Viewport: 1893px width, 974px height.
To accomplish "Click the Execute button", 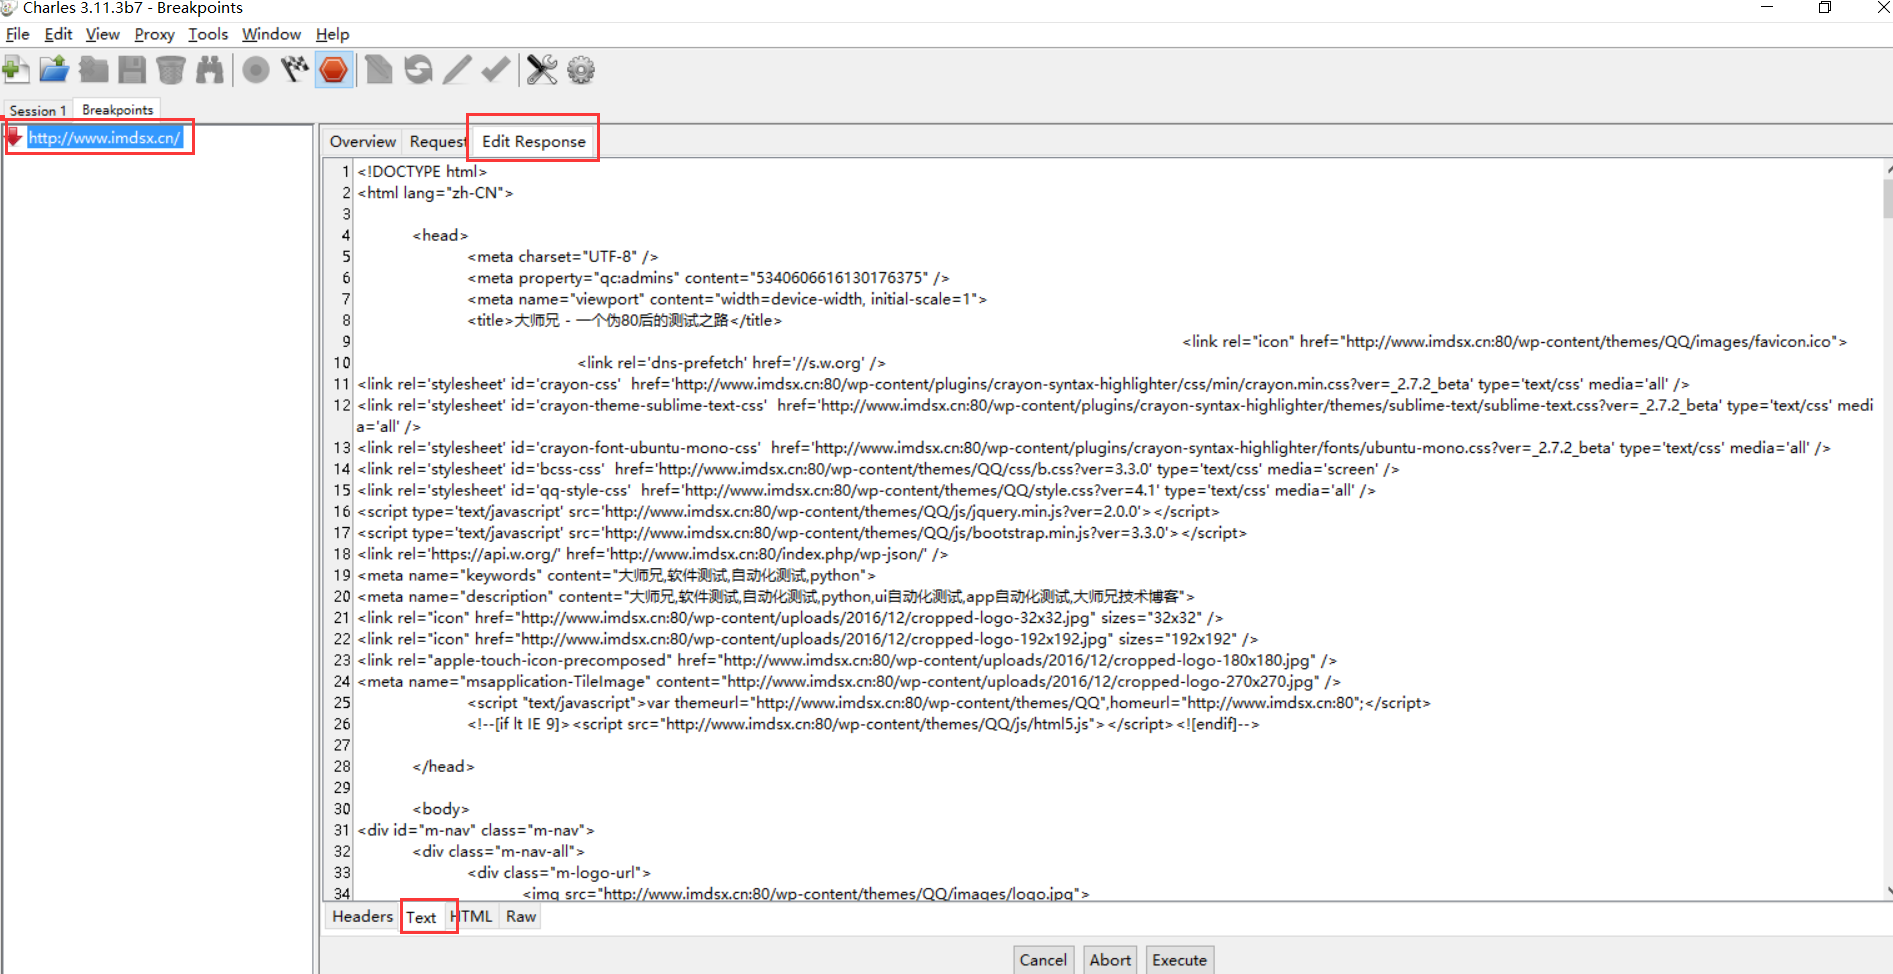I will (1179, 959).
